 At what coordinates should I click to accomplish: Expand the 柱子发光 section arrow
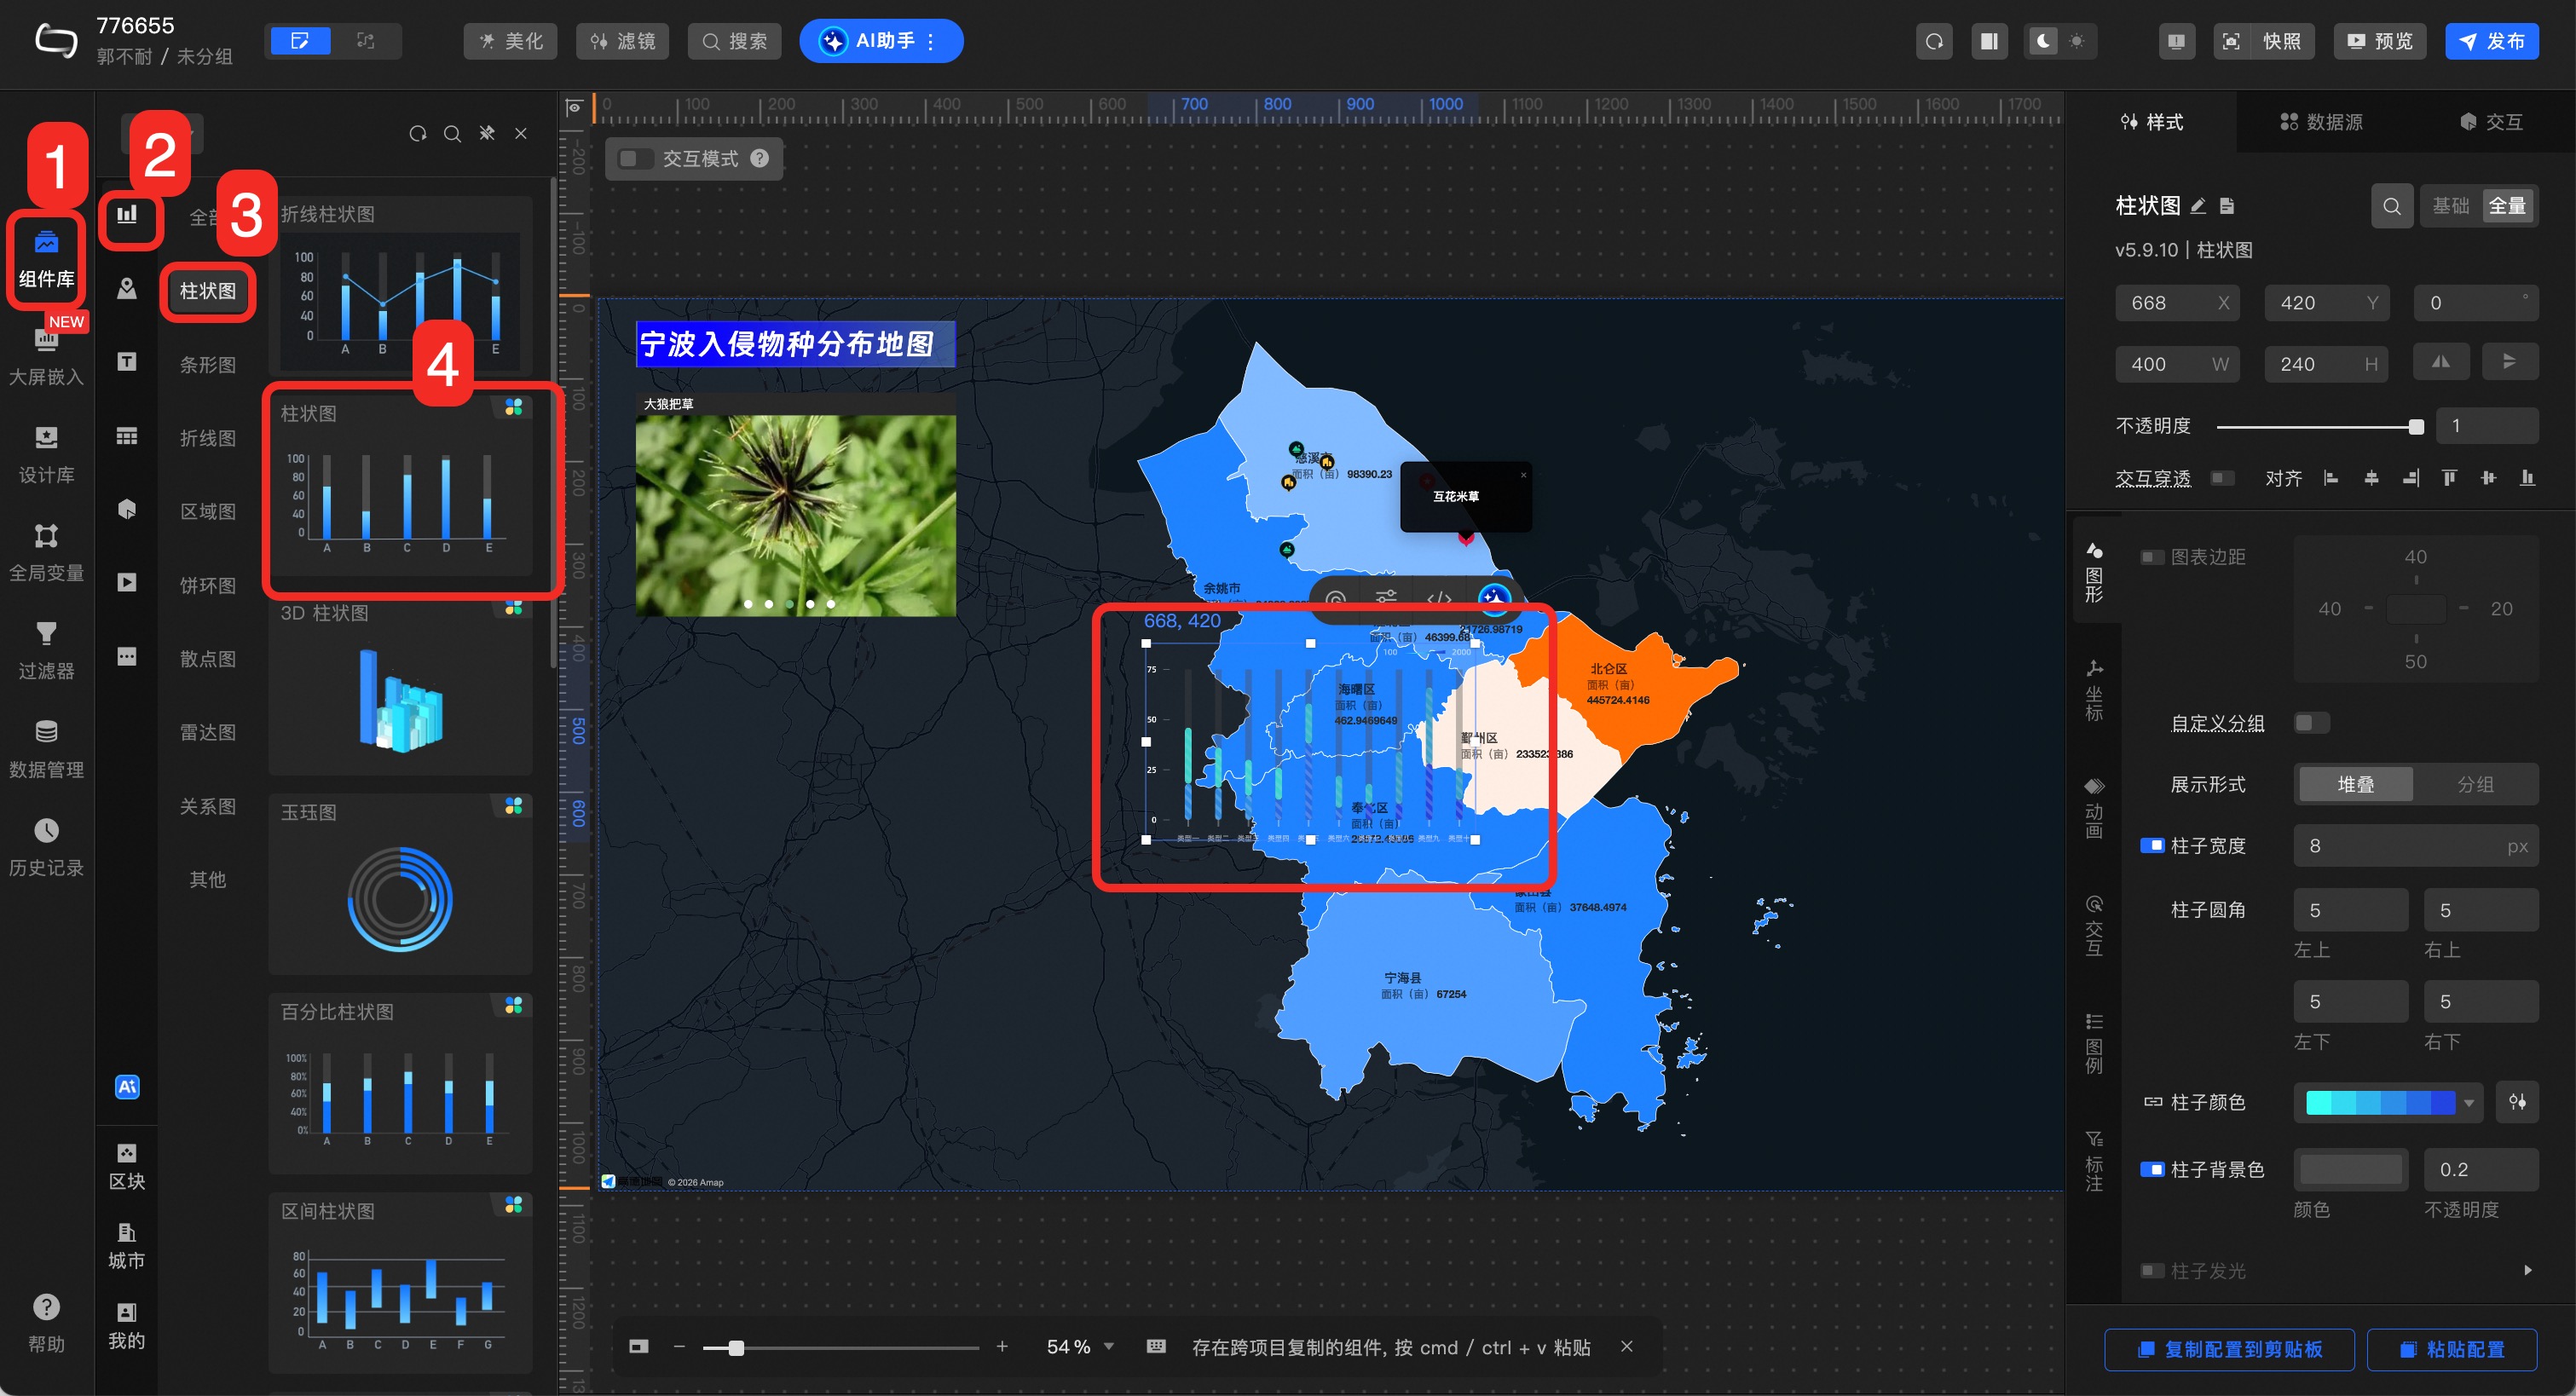2527,1270
